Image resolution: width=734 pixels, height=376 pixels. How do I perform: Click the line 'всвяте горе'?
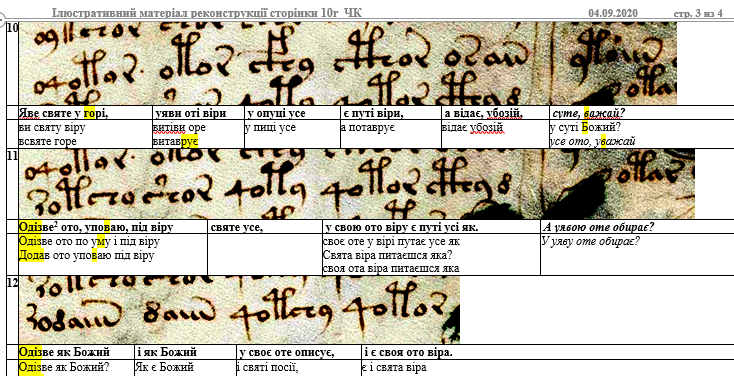tap(47, 142)
